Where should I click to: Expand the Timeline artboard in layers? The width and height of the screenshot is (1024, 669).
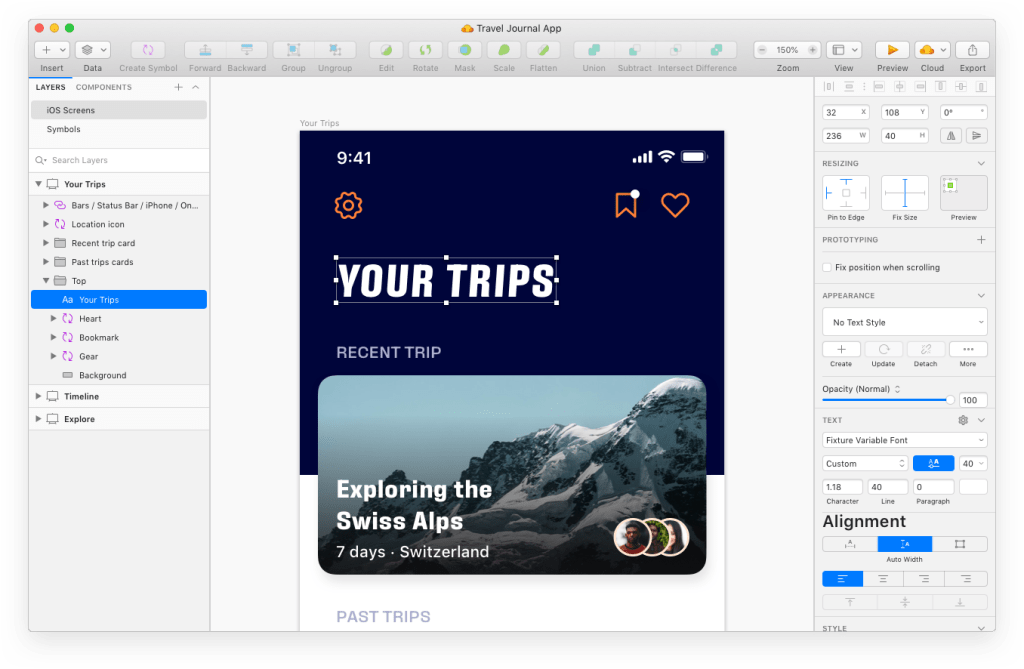click(39, 397)
